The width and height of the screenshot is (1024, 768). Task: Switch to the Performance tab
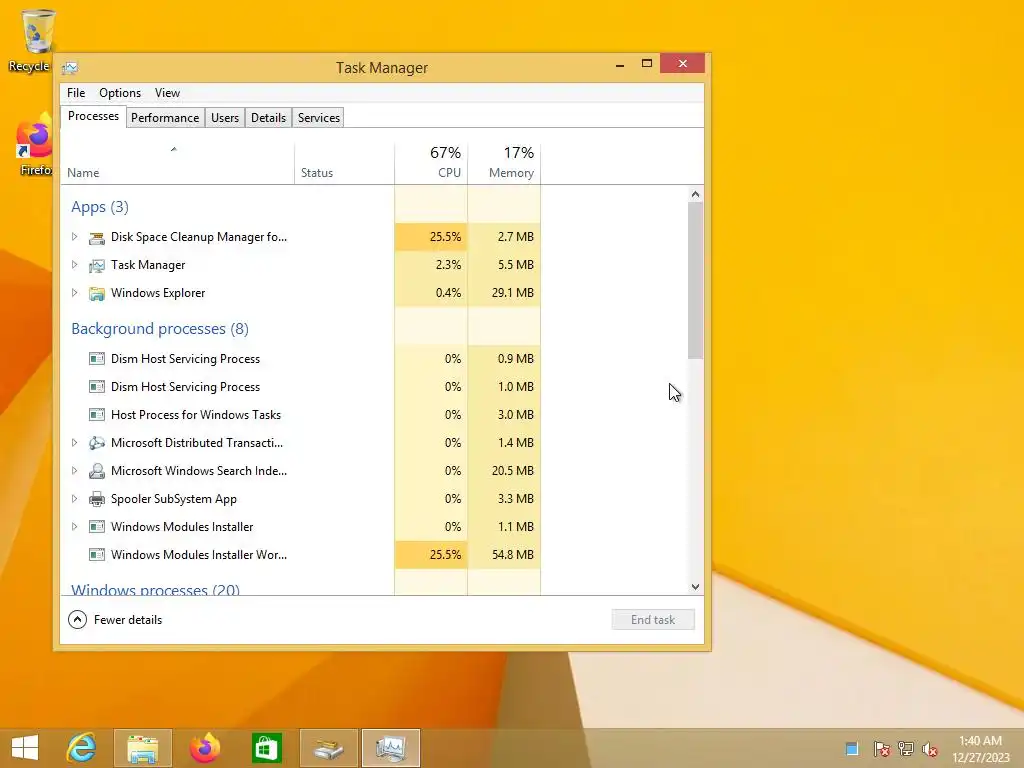click(x=165, y=118)
